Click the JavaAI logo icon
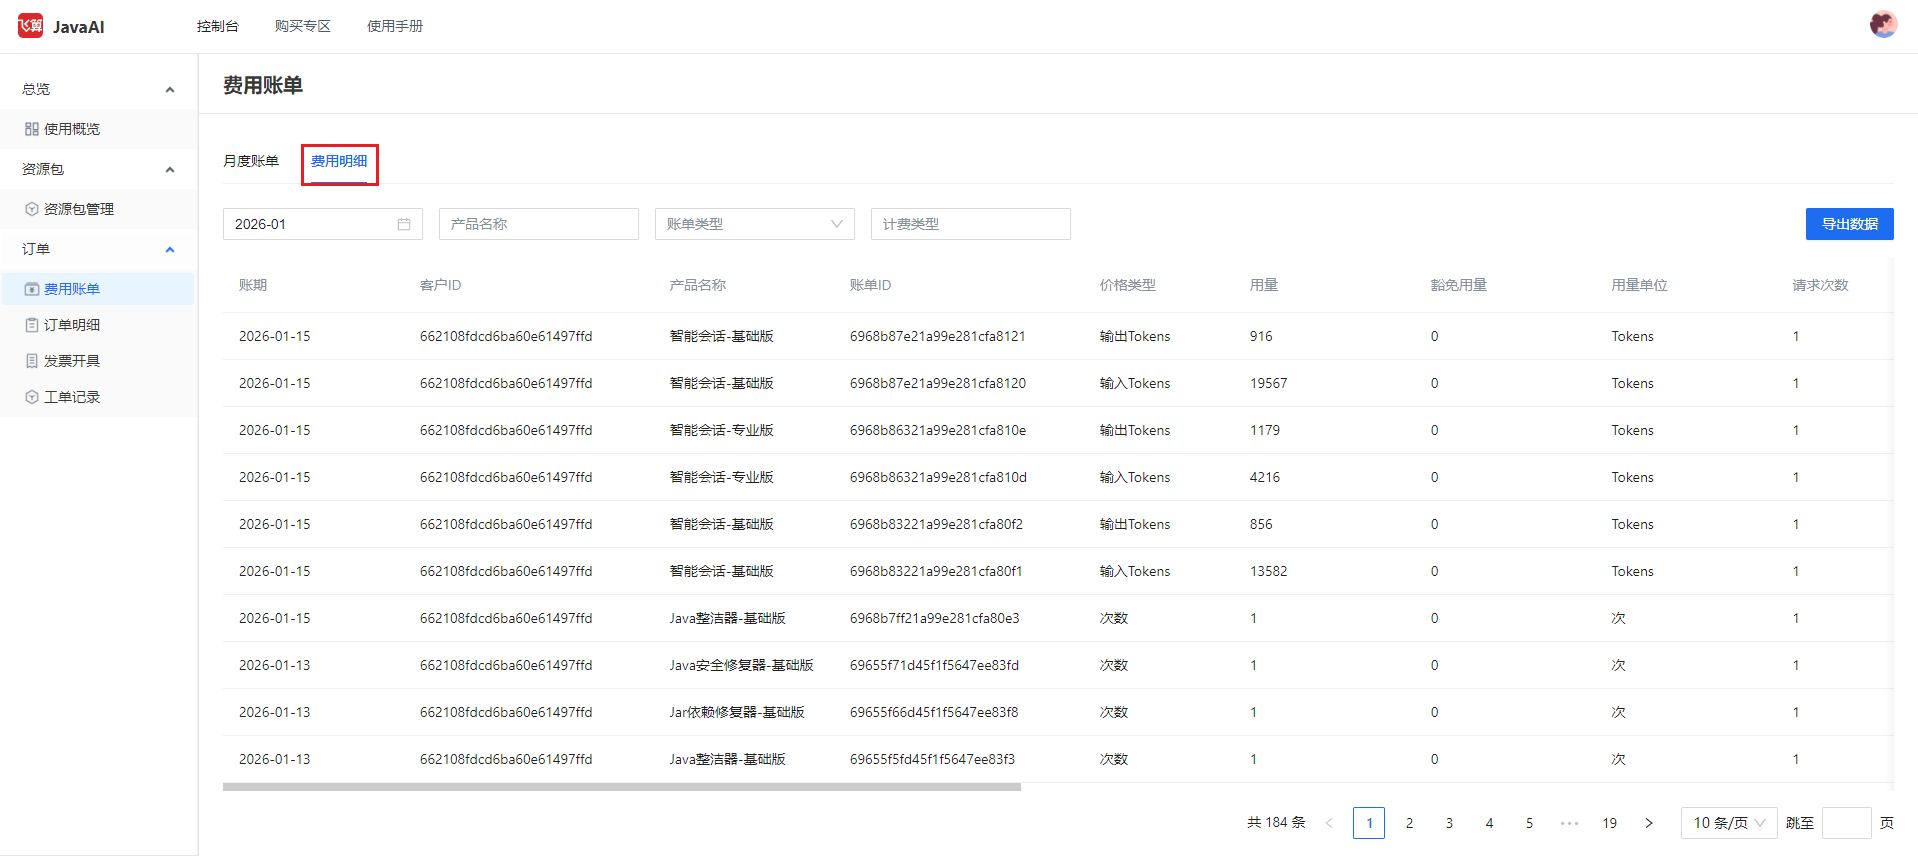1918x856 pixels. (30, 26)
